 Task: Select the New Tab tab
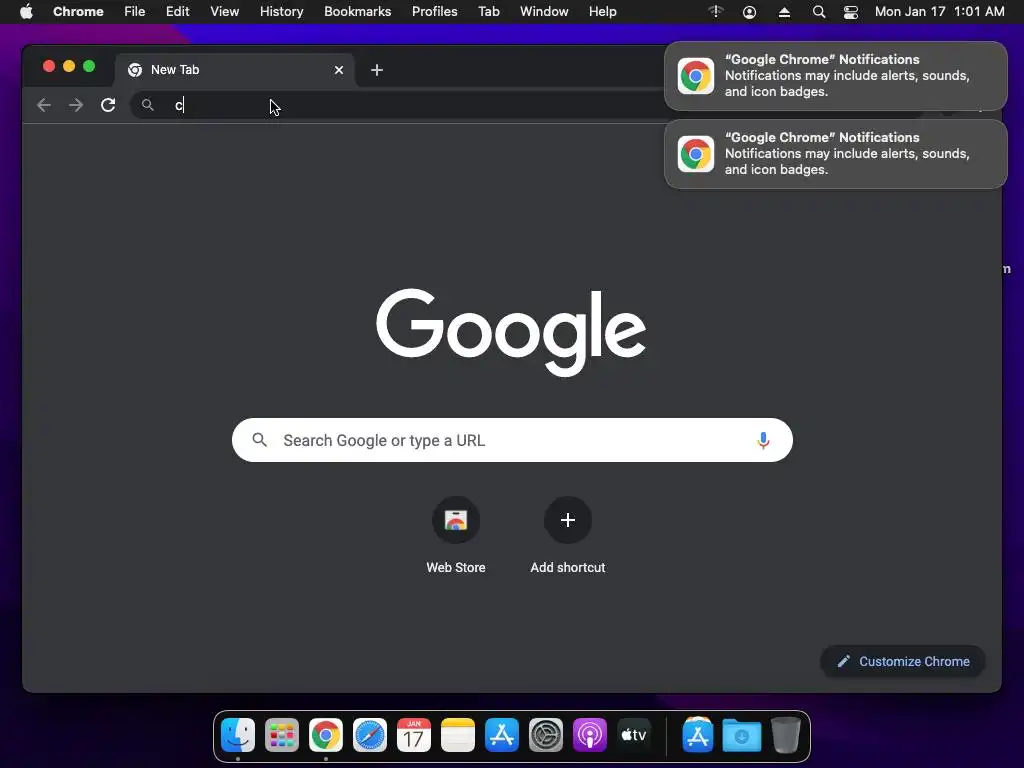(235, 70)
